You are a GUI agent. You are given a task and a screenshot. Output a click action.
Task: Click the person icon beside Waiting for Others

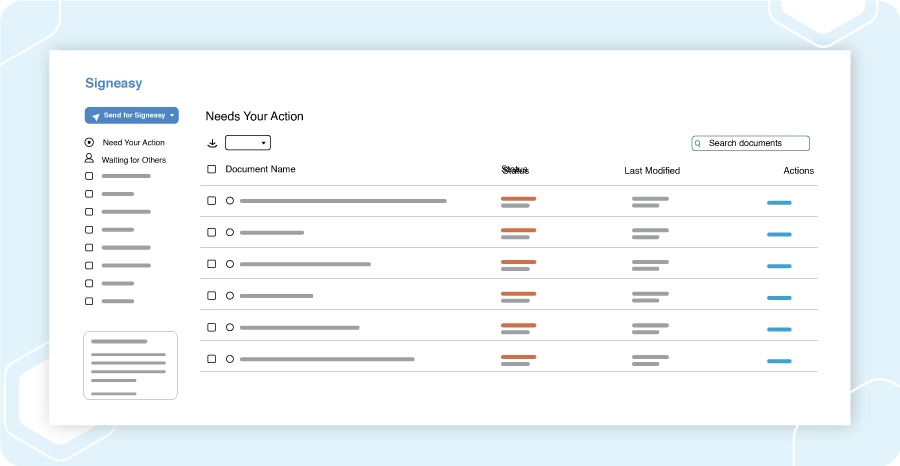[x=89, y=158]
